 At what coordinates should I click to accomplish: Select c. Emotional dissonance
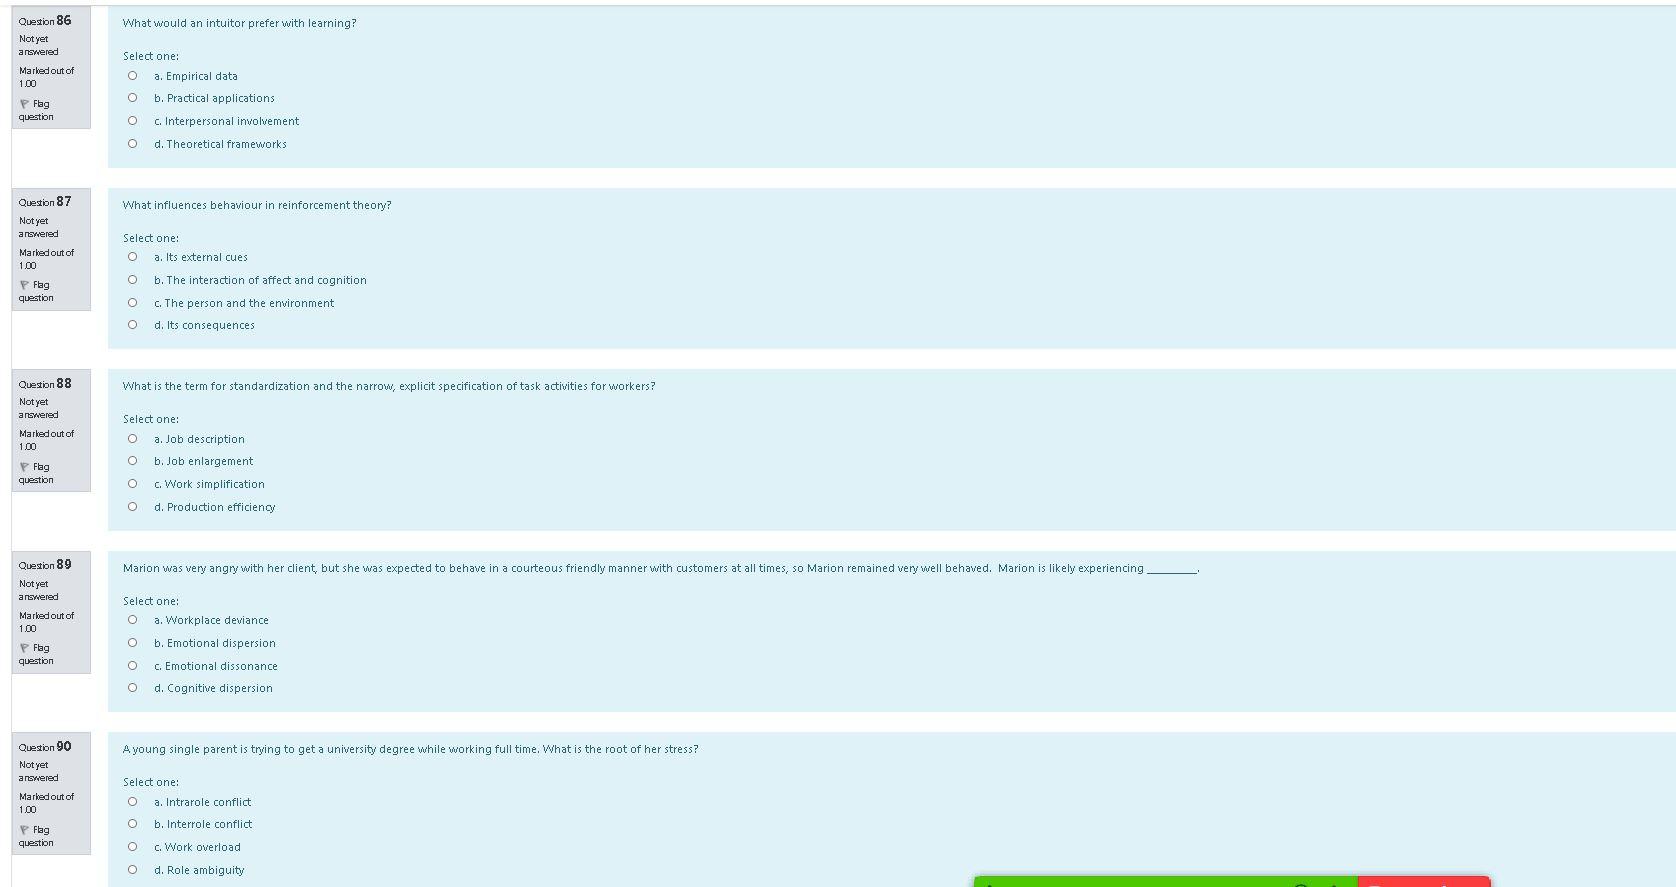132,666
